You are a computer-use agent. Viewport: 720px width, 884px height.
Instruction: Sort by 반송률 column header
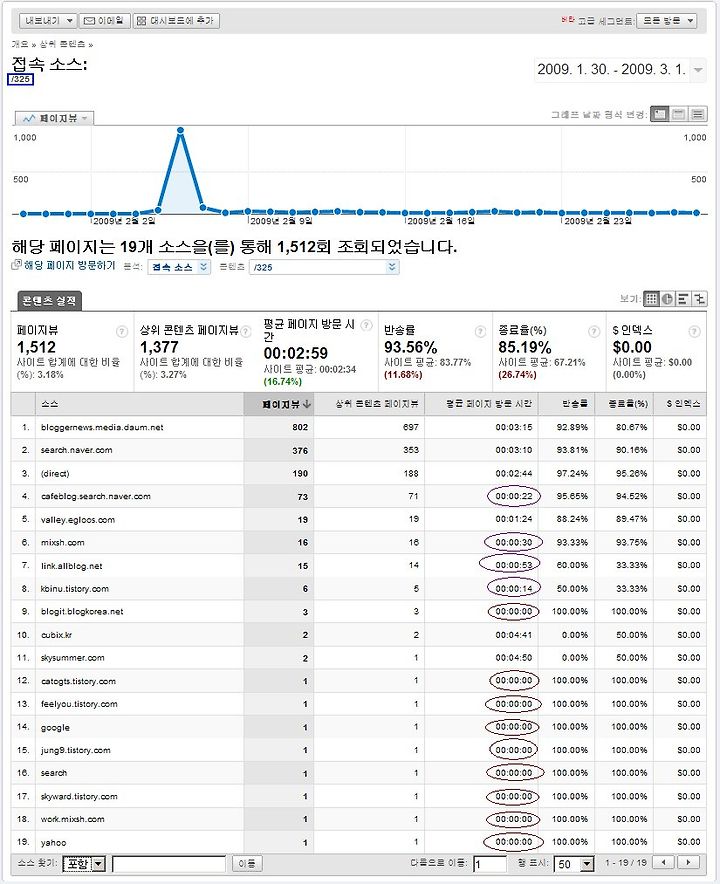[576, 404]
